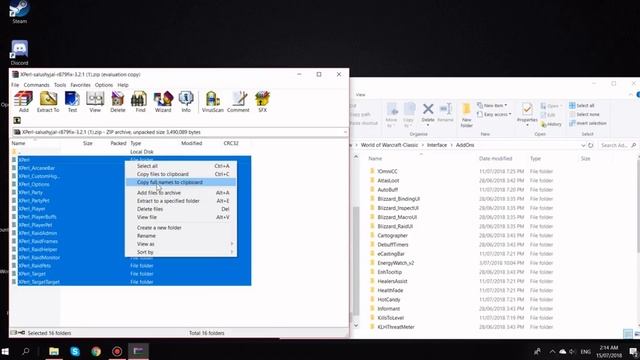Sort Explorer list by Date modified column
This screenshot has width=640, height=360.
click(x=495, y=158)
